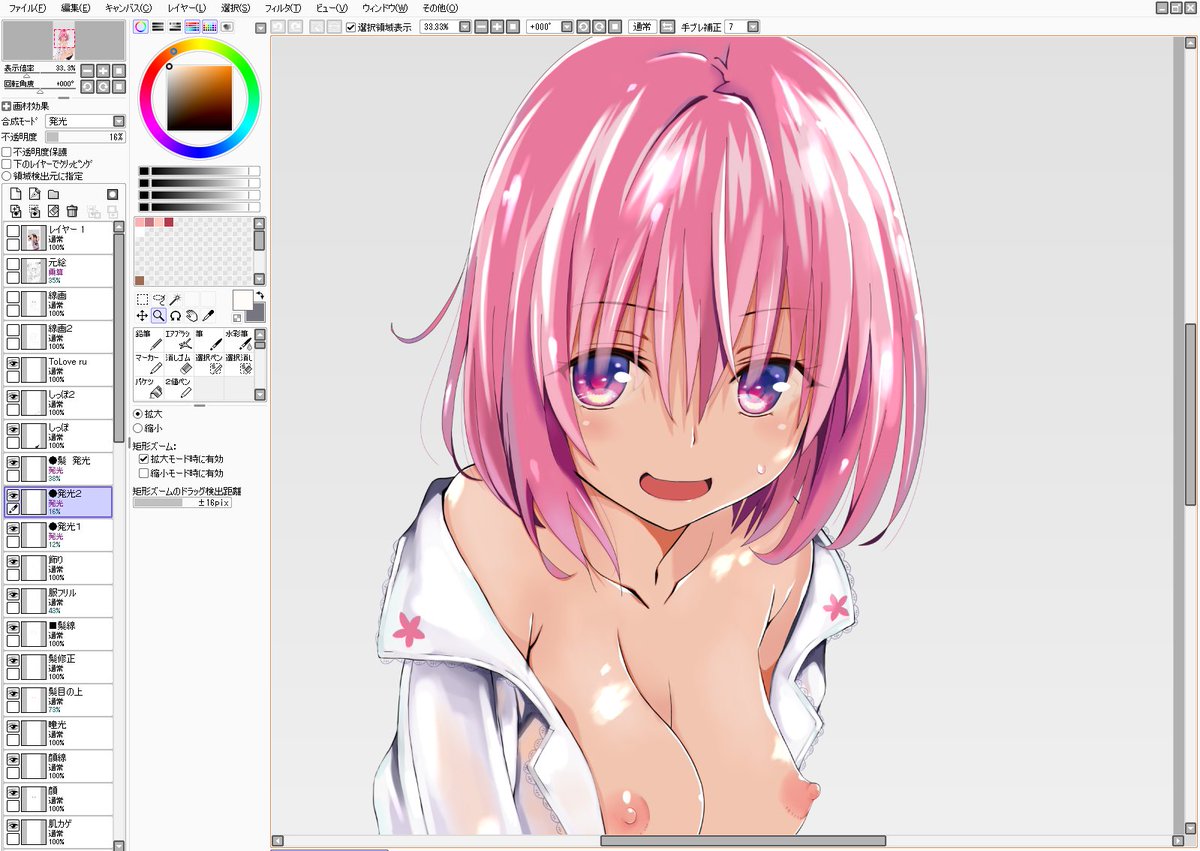Image resolution: width=1200 pixels, height=851 pixels.
Task: Adjust the layer 不透明度 opacity slider
Action: pos(85,136)
